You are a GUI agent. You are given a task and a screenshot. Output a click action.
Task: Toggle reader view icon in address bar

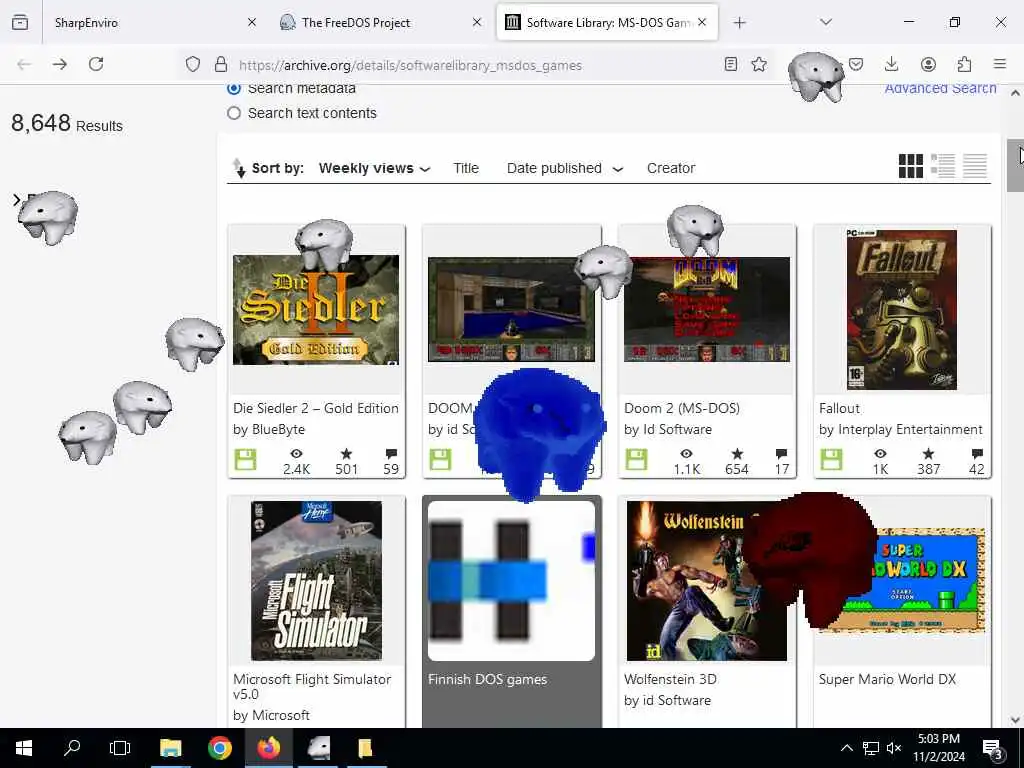click(731, 64)
